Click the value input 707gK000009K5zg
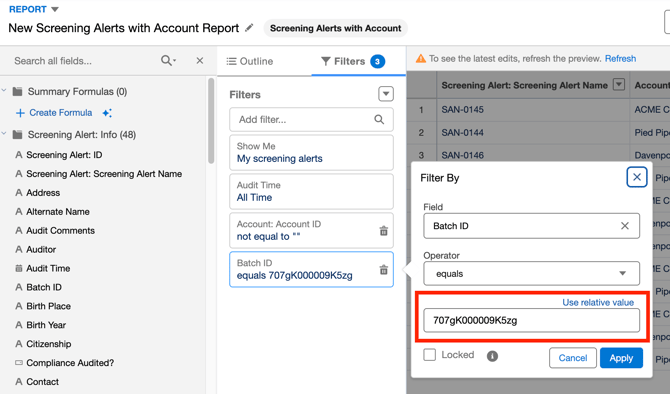 point(531,320)
